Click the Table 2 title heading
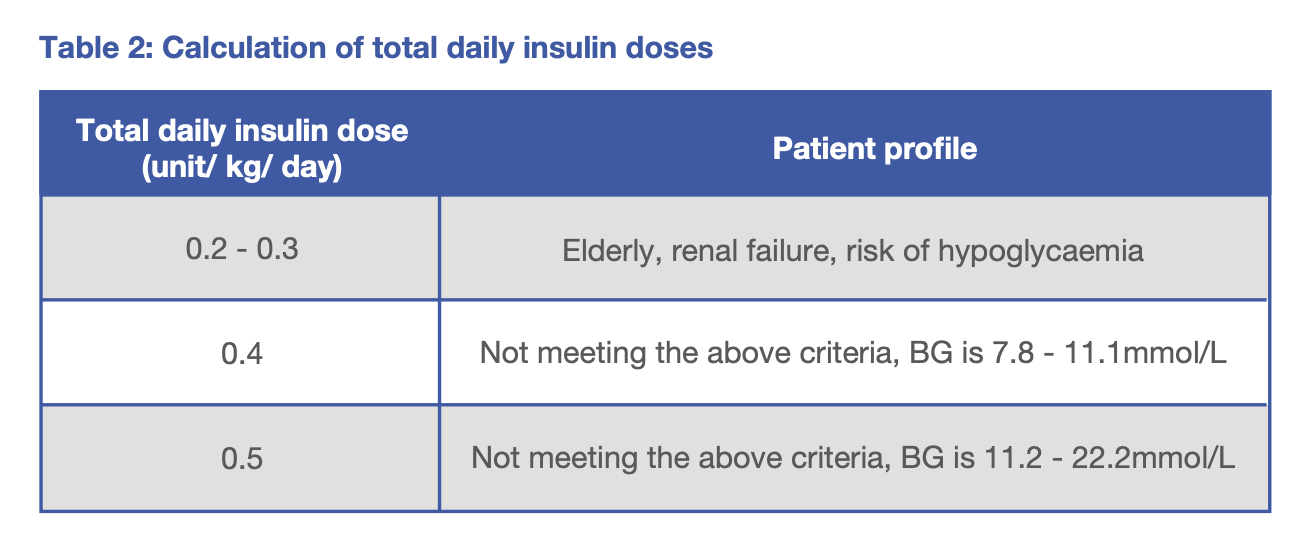This screenshot has height=536, width=1298. [x=375, y=48]
